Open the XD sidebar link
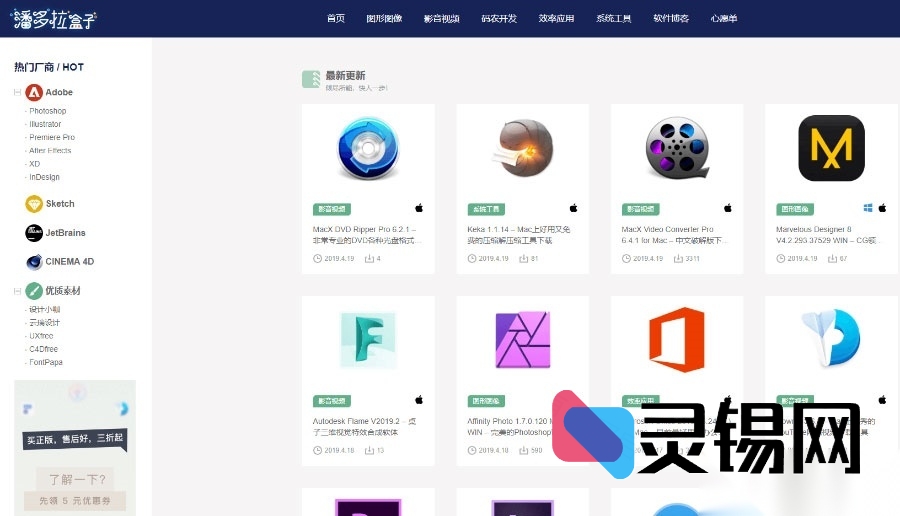Viewport: 900px width, 516px height. pos(34,164)
